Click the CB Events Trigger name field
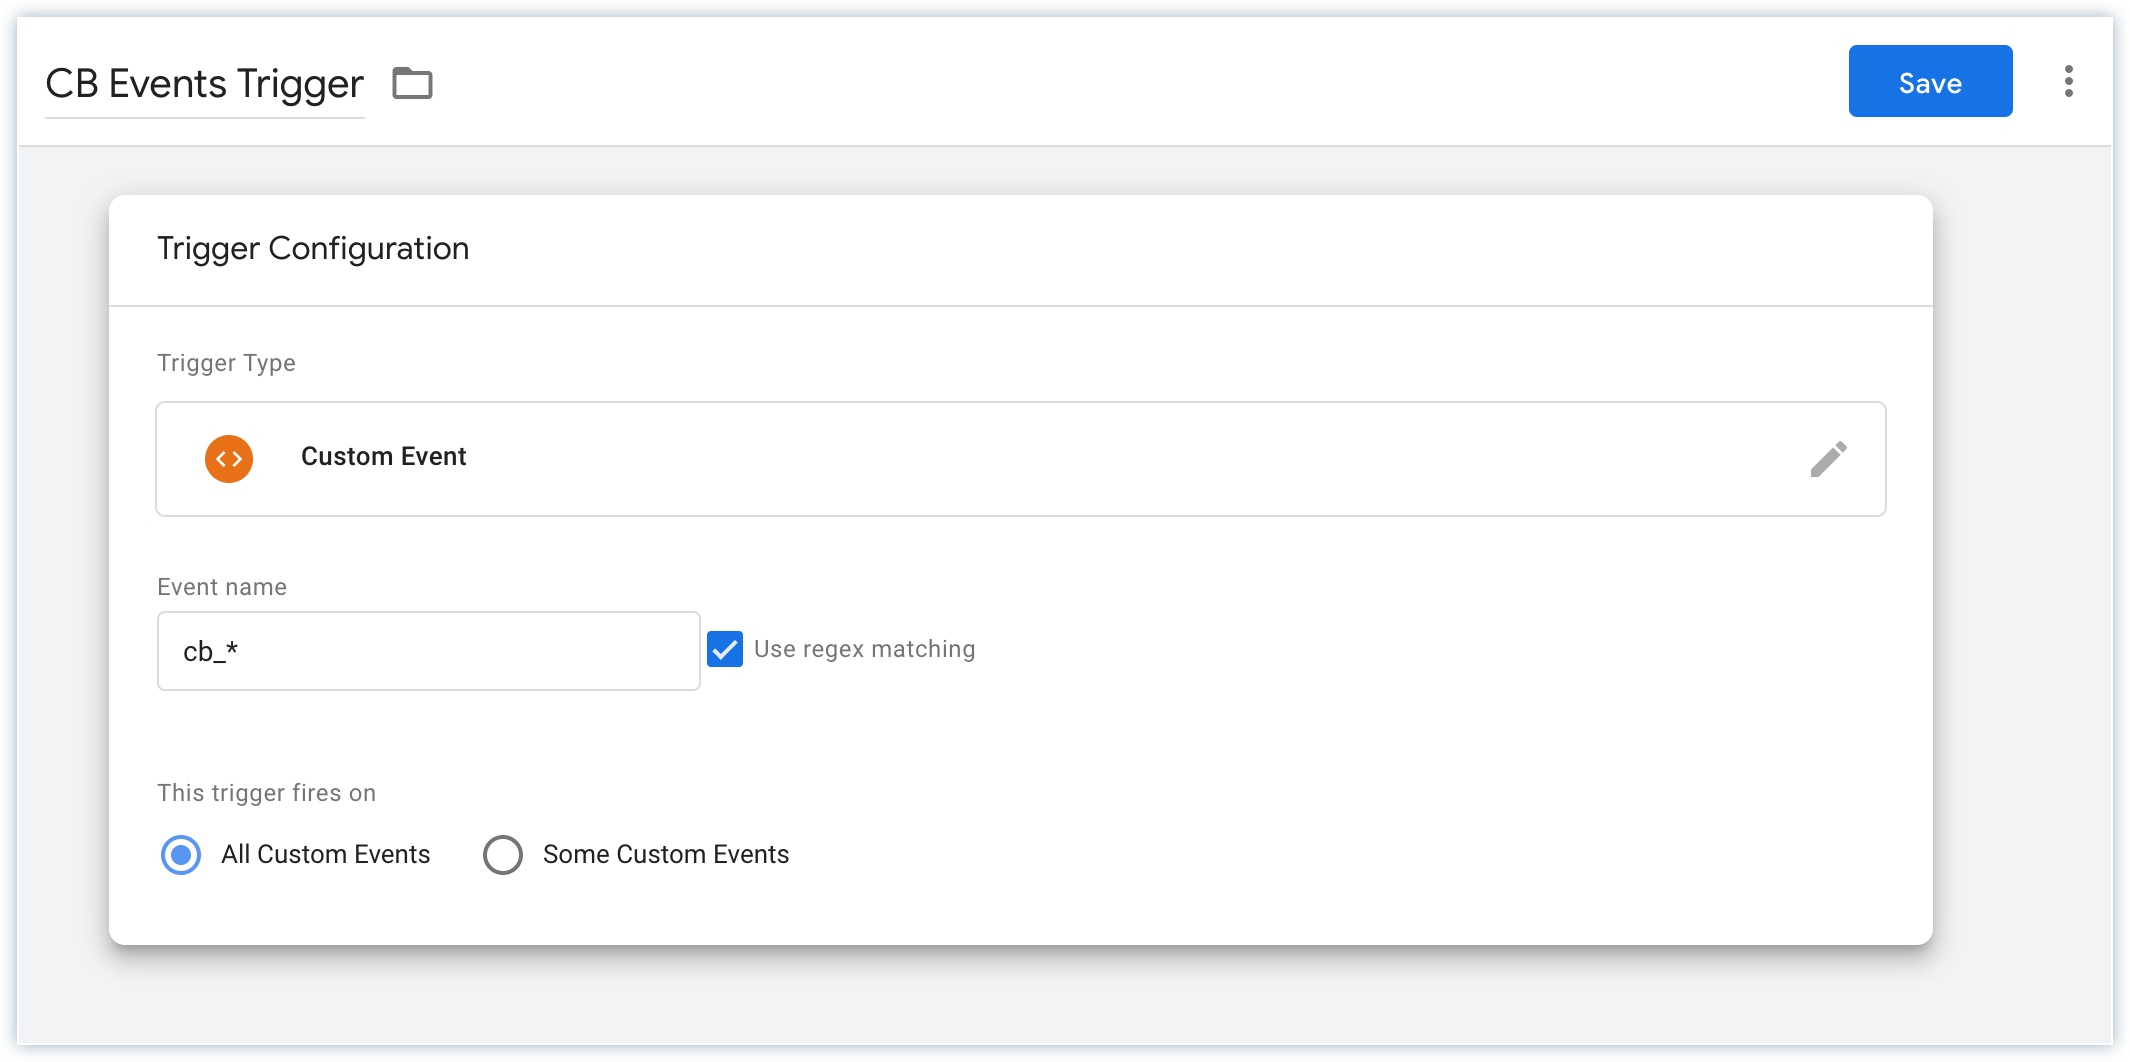The image size is (2130, 1062). click(x=204, y=84)
